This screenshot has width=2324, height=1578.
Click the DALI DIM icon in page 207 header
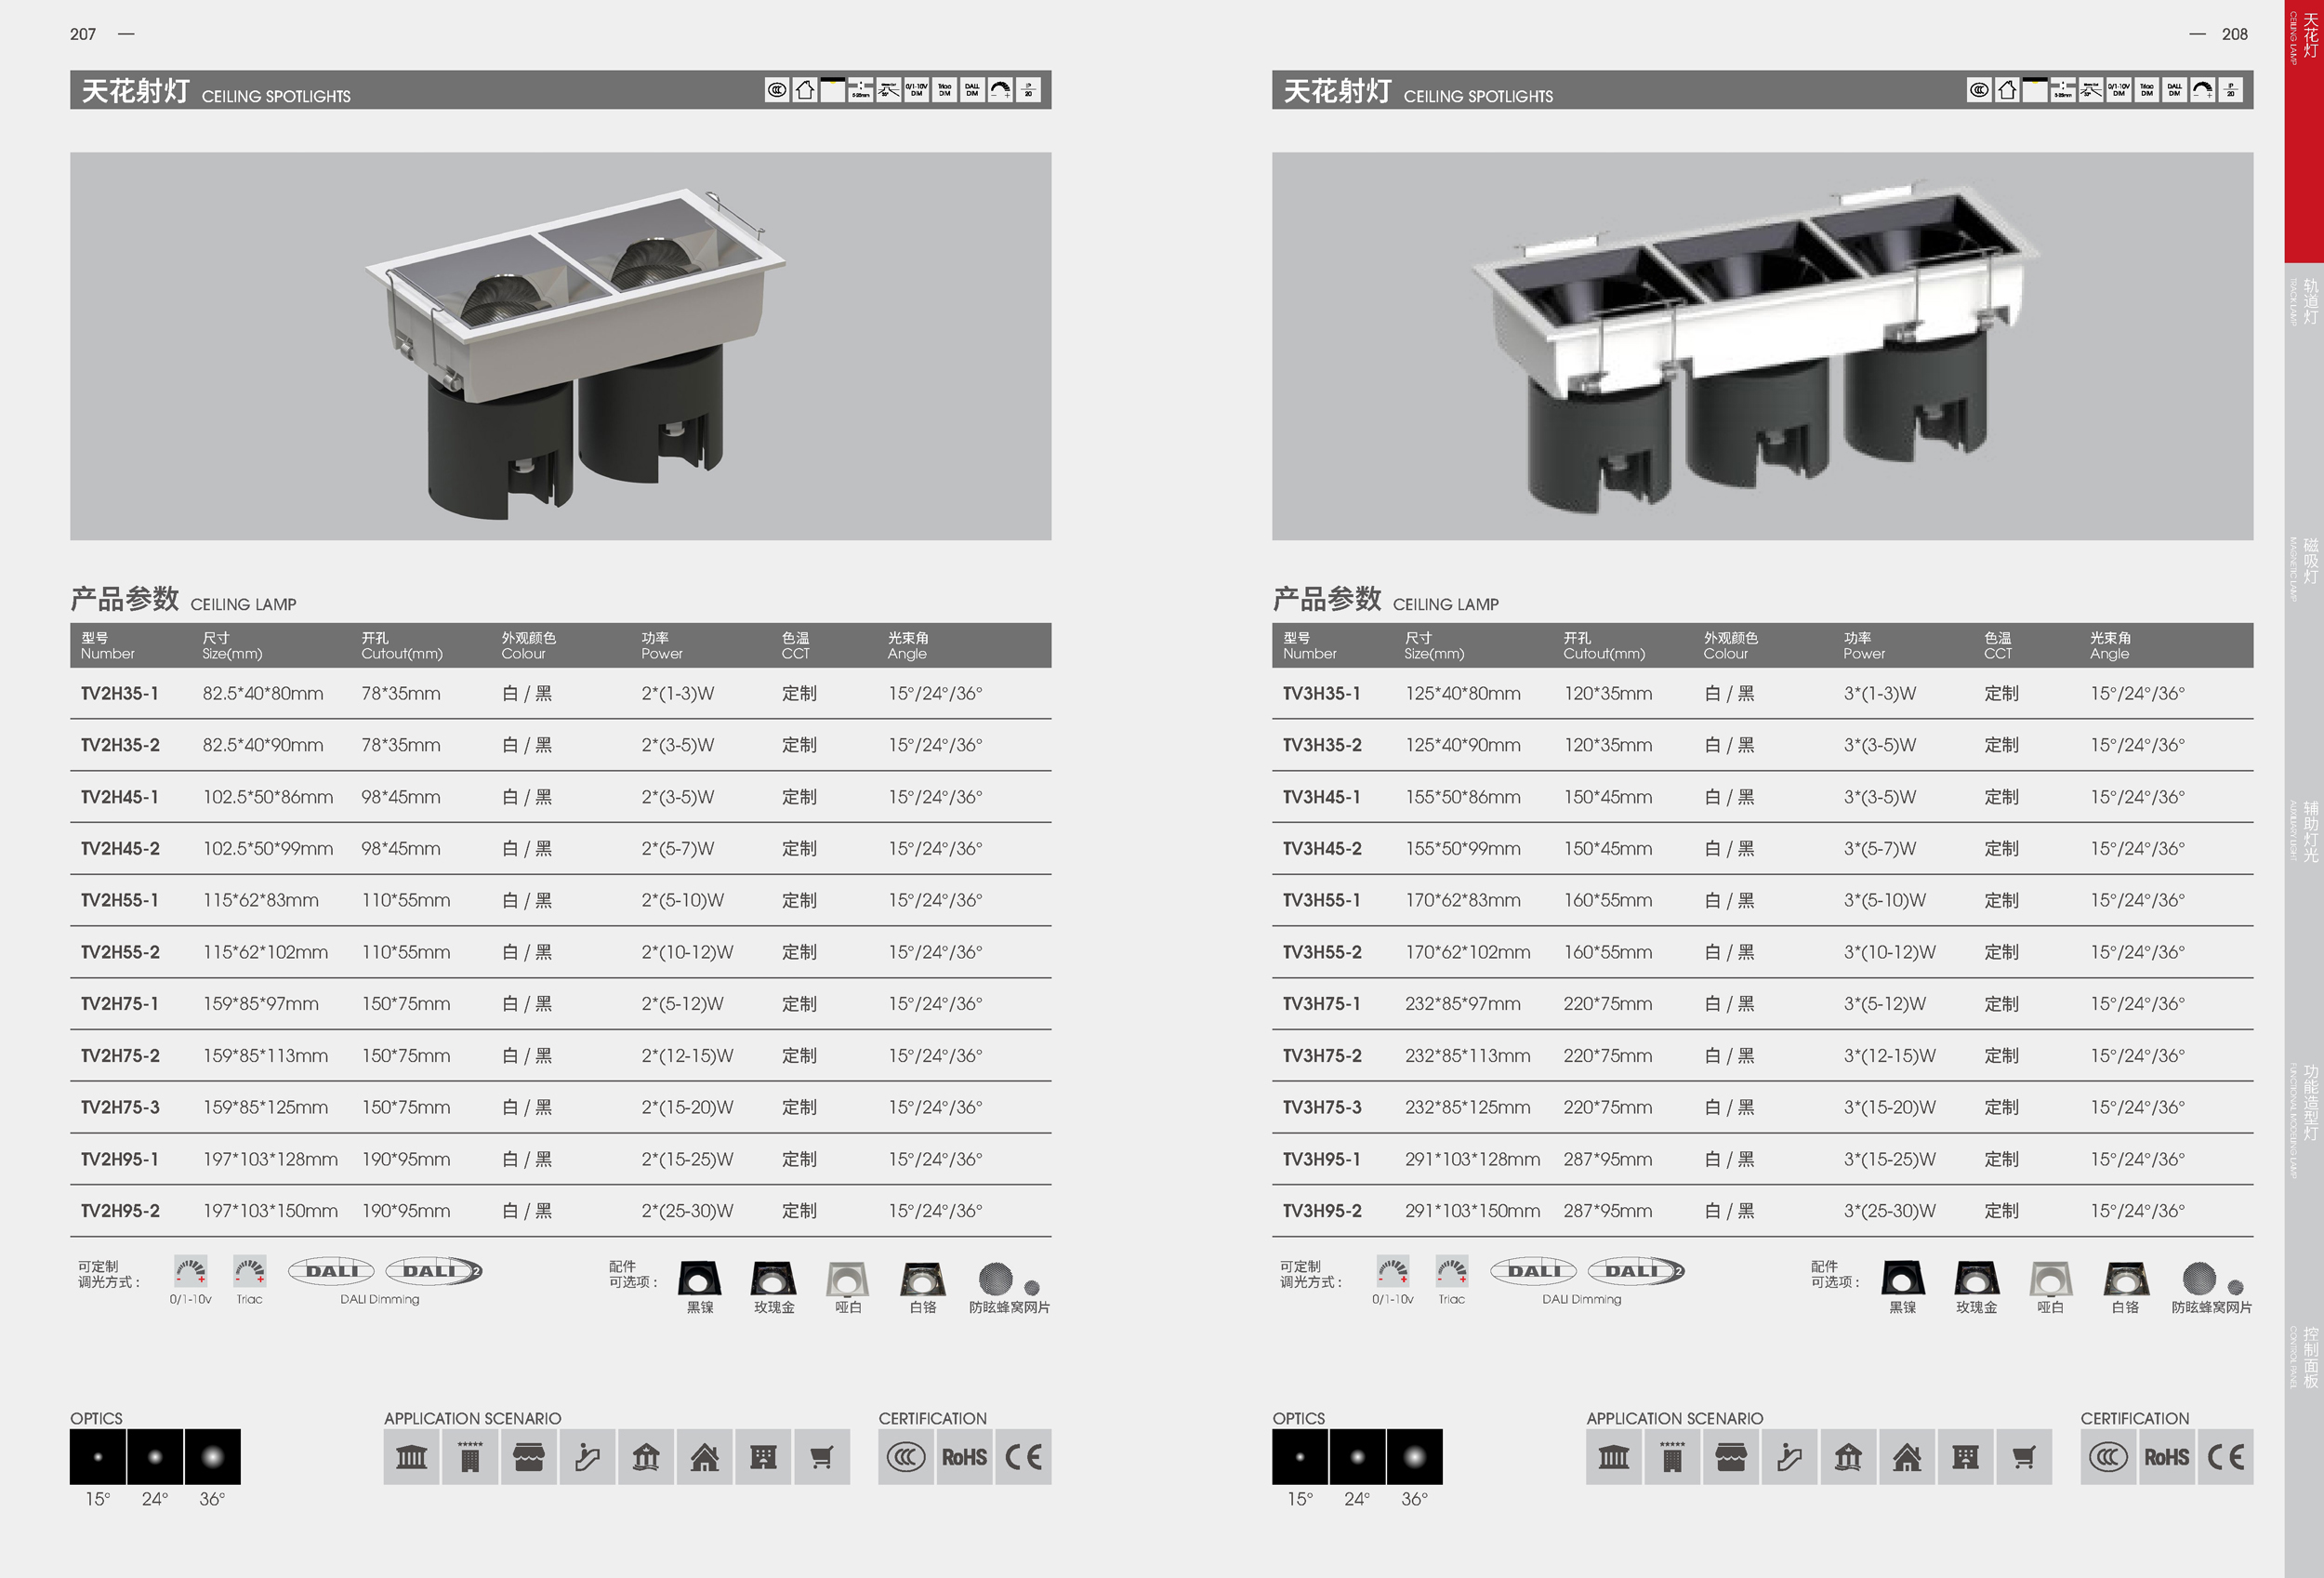(972, 90)
